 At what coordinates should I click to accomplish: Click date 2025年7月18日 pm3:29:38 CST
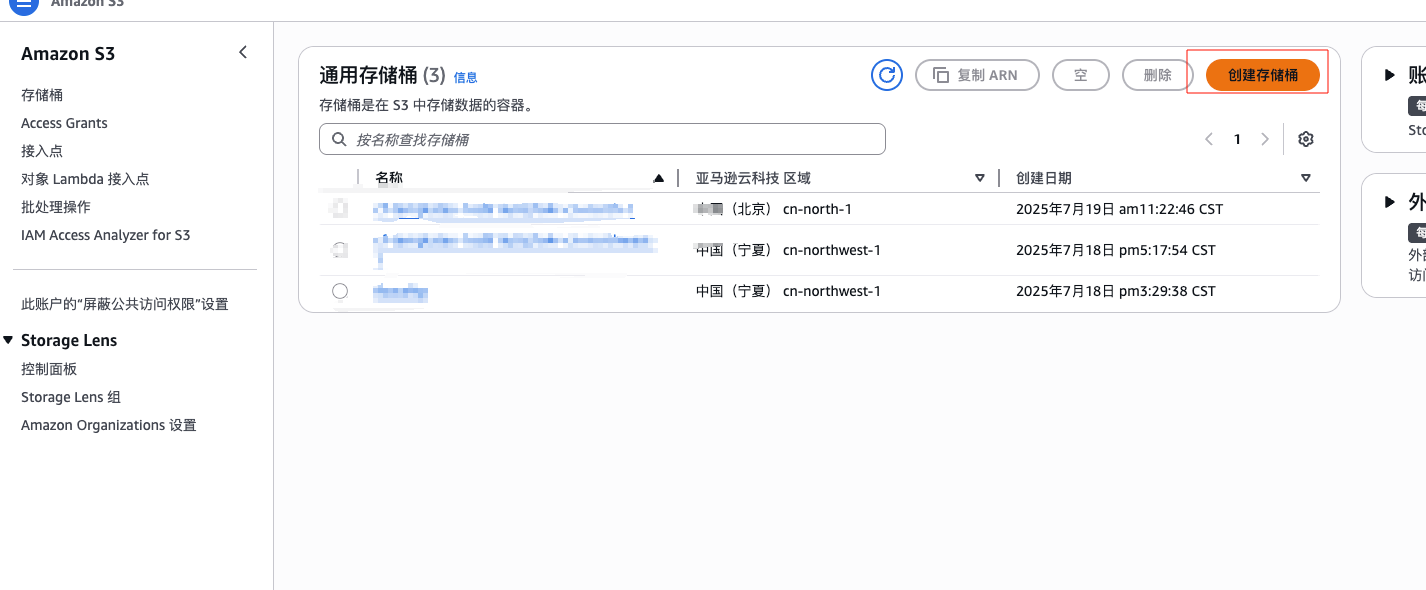pyautogui.click(x=1116, y=291)
